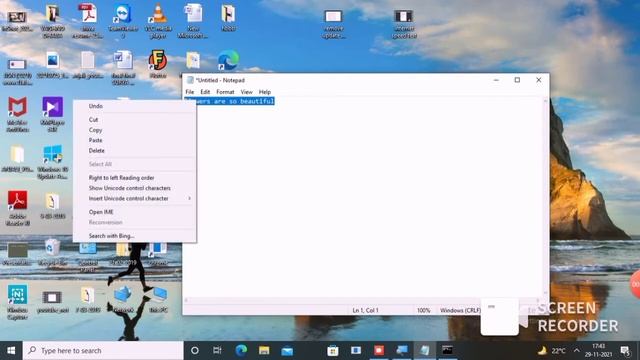Select the PDF file icon on desktop
This screenshot has height=360, width=640.
pos(88,22)
